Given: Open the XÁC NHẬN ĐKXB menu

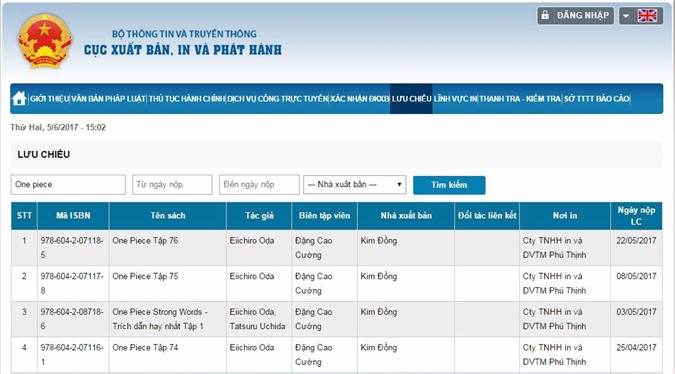Looking at the screenshot, I should click(359, 99).
